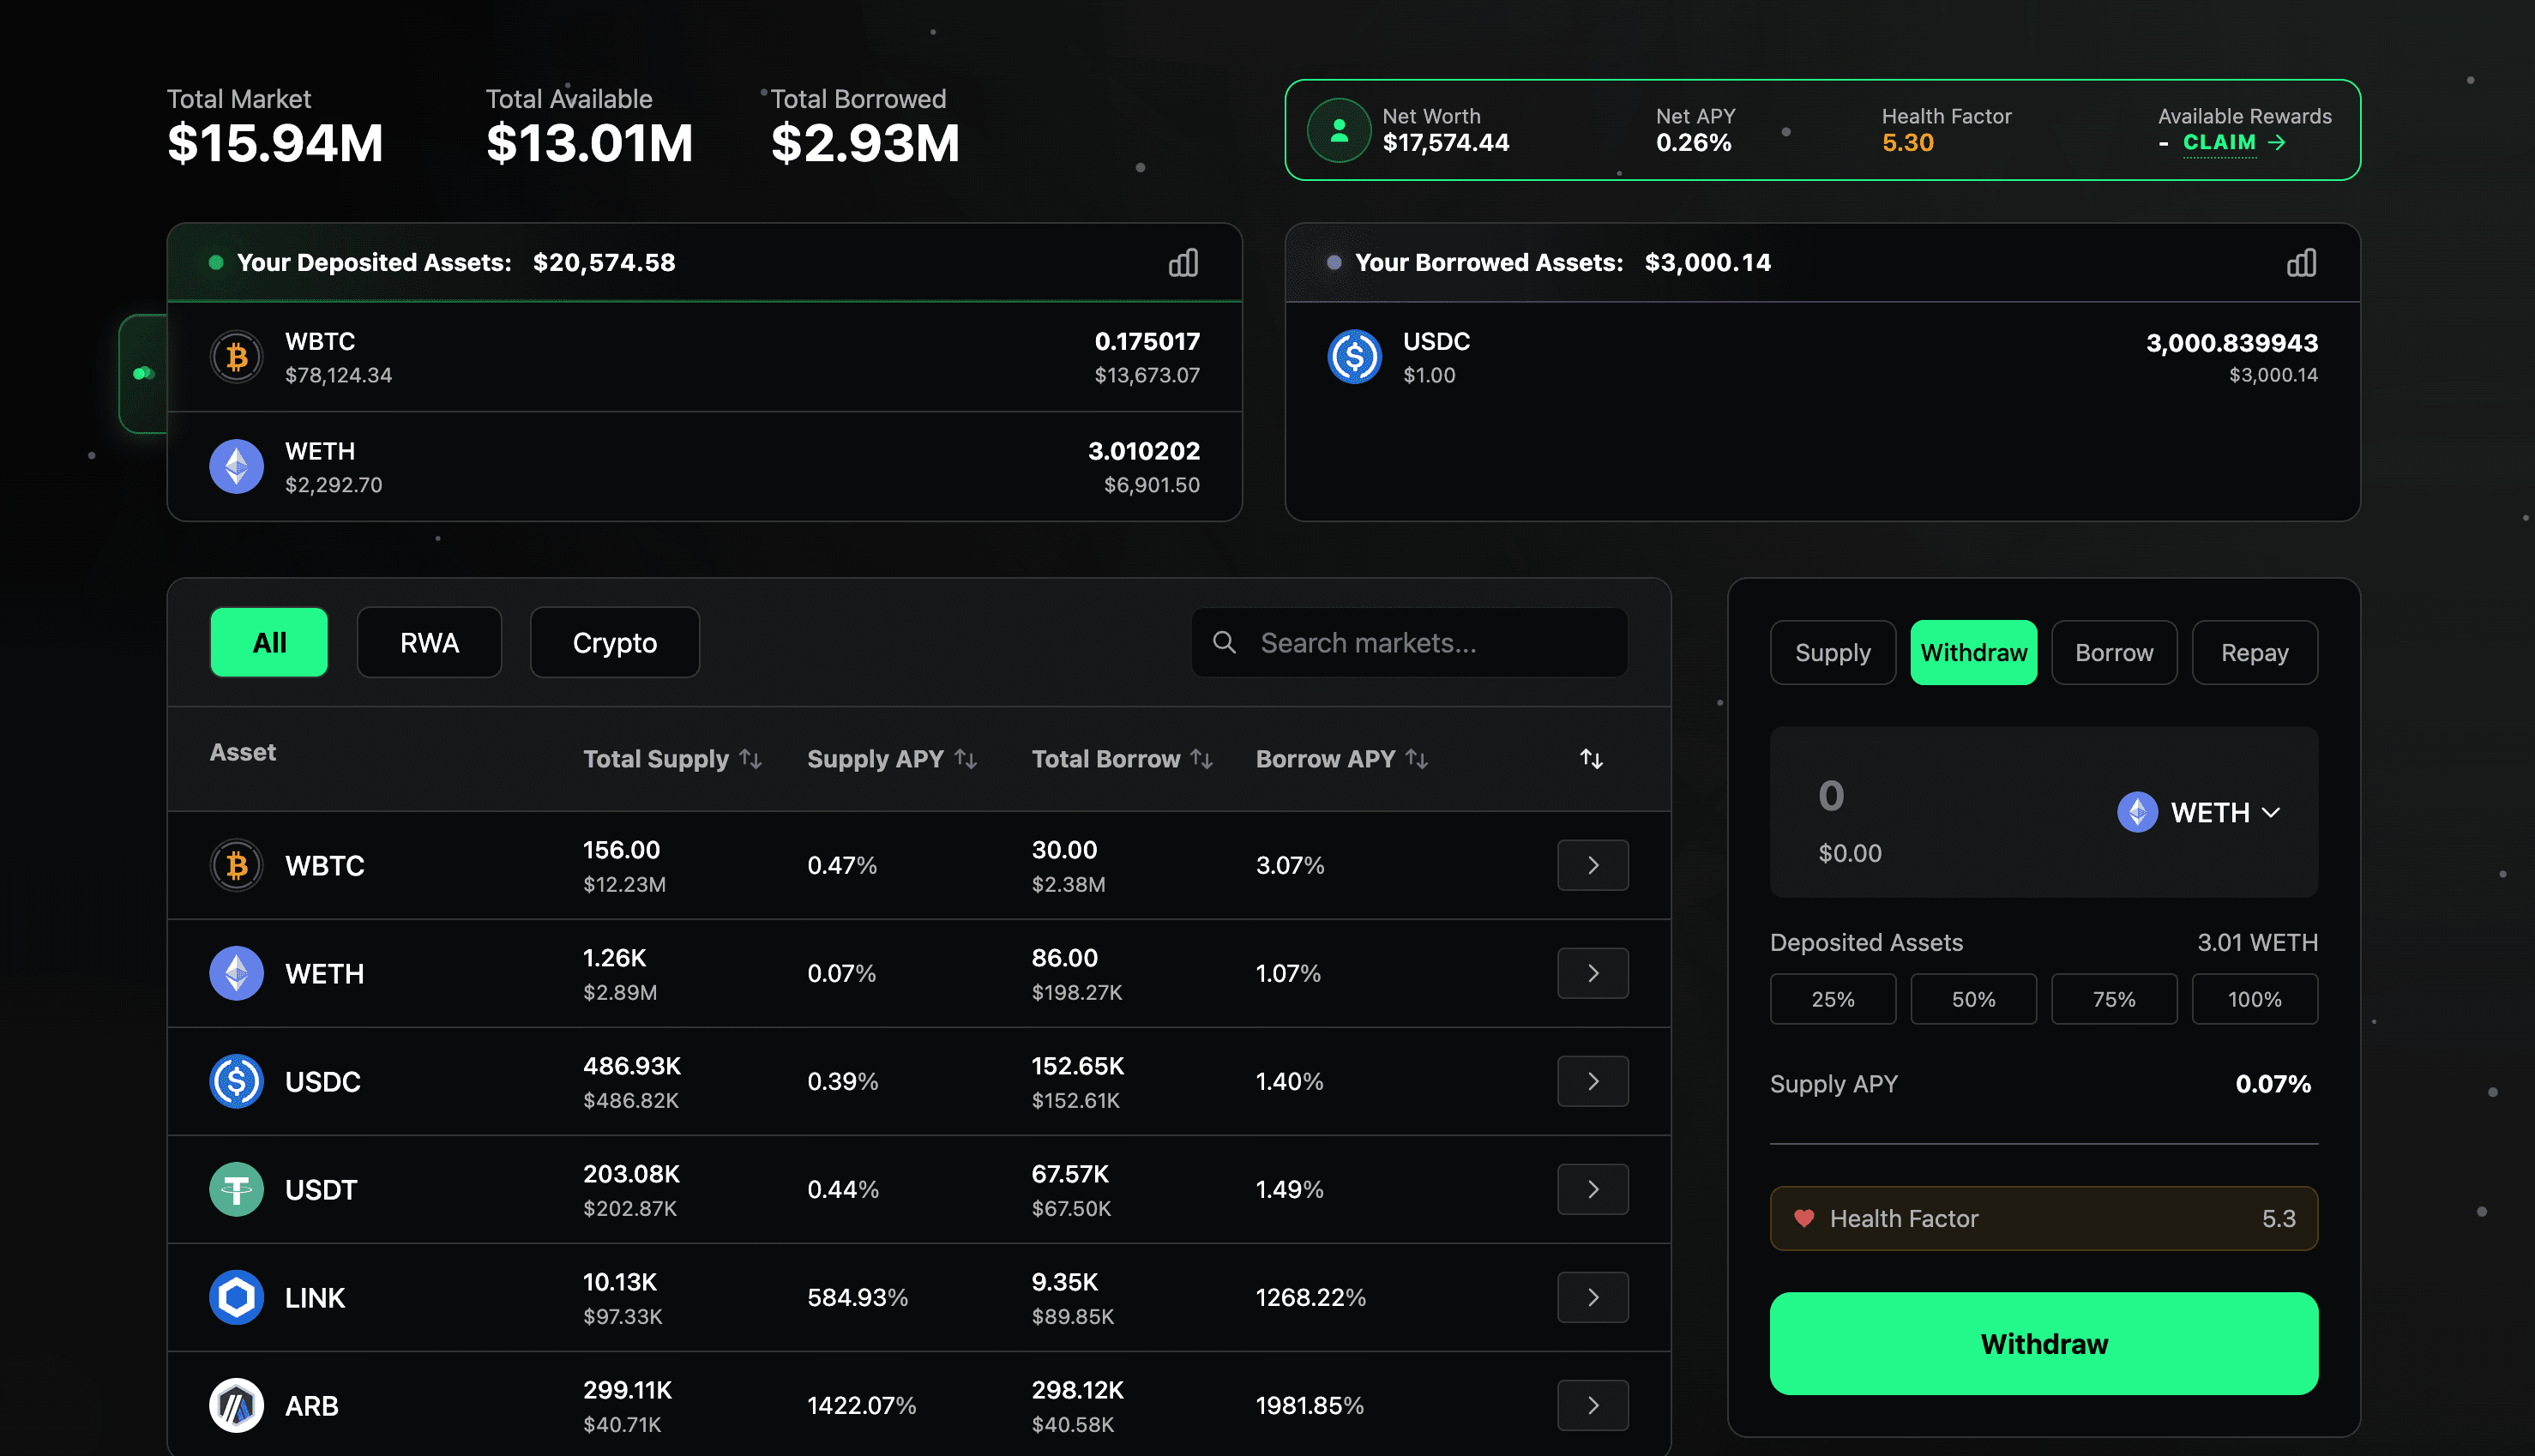Click the borrowed assets chart icon
2535x1456 pixels.
2301,262
